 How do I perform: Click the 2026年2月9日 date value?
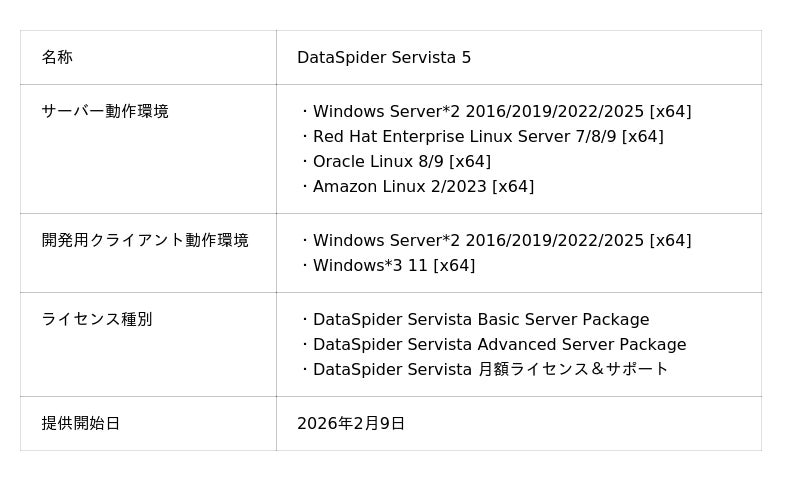[x=351, y=424]
